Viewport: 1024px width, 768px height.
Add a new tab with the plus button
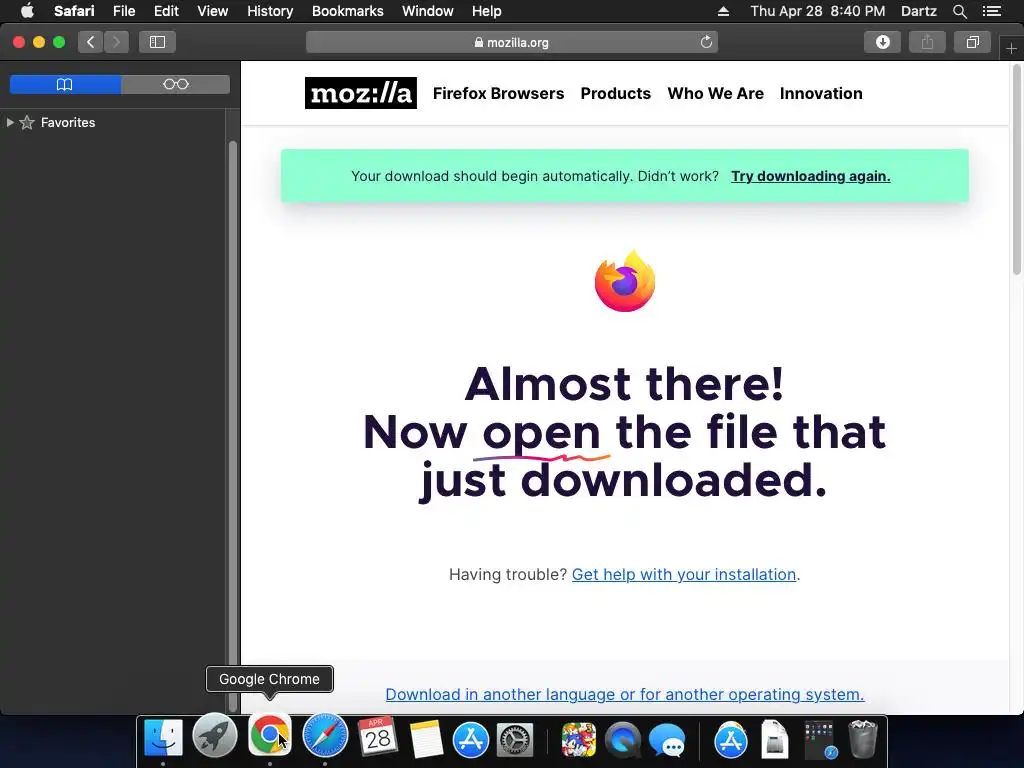[x=1011, y=49]
